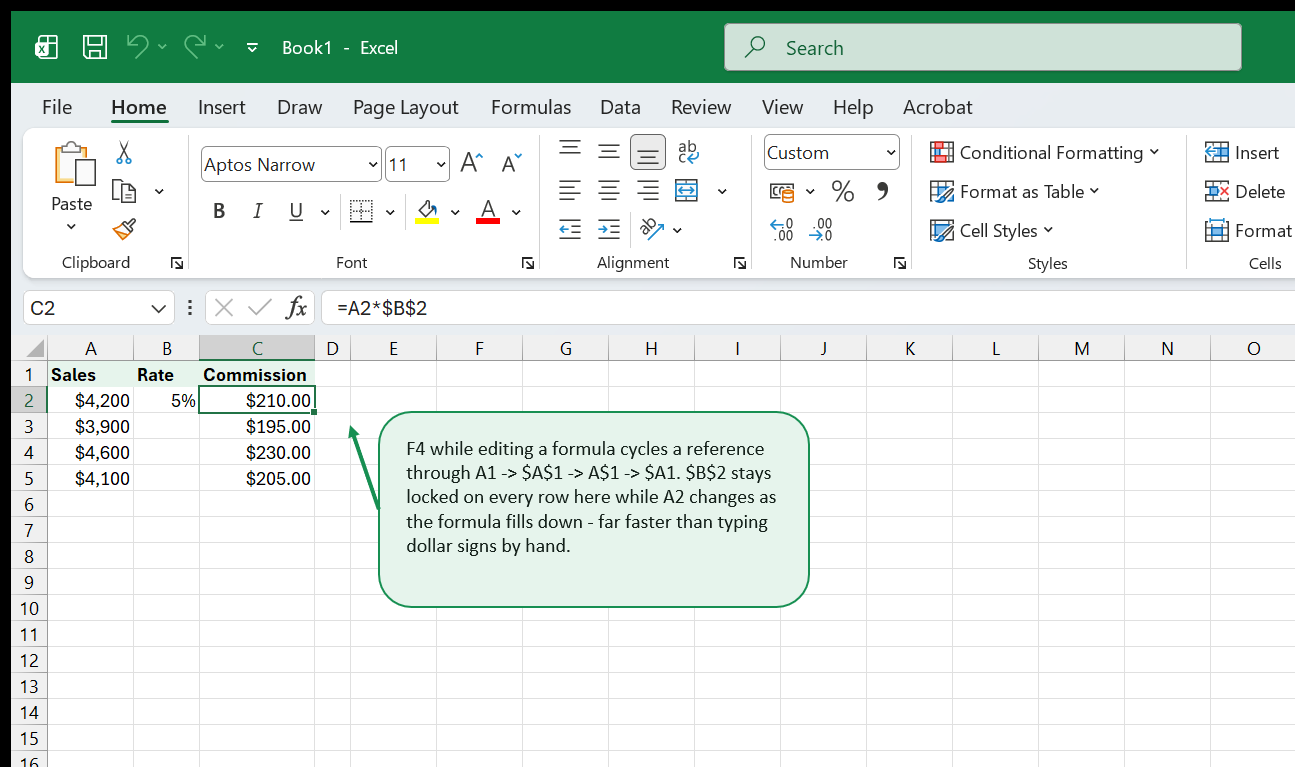Click the Copy icon in Clipboard group

[x=124, y=191]
